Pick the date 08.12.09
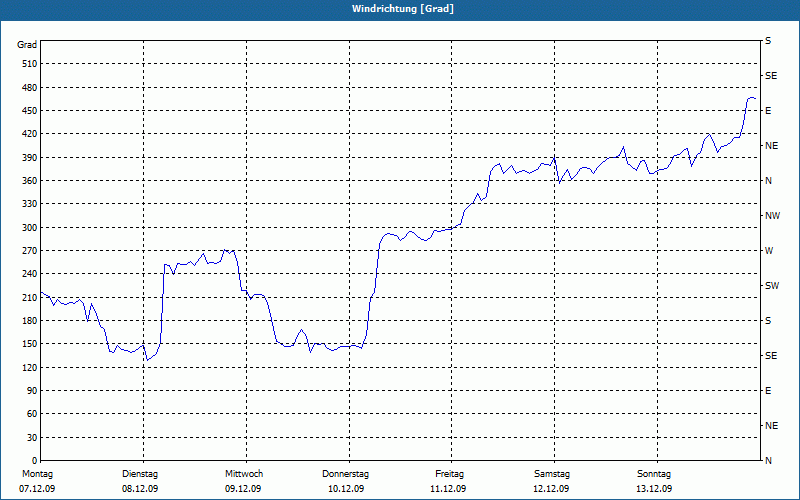 [x=140, y=489]
